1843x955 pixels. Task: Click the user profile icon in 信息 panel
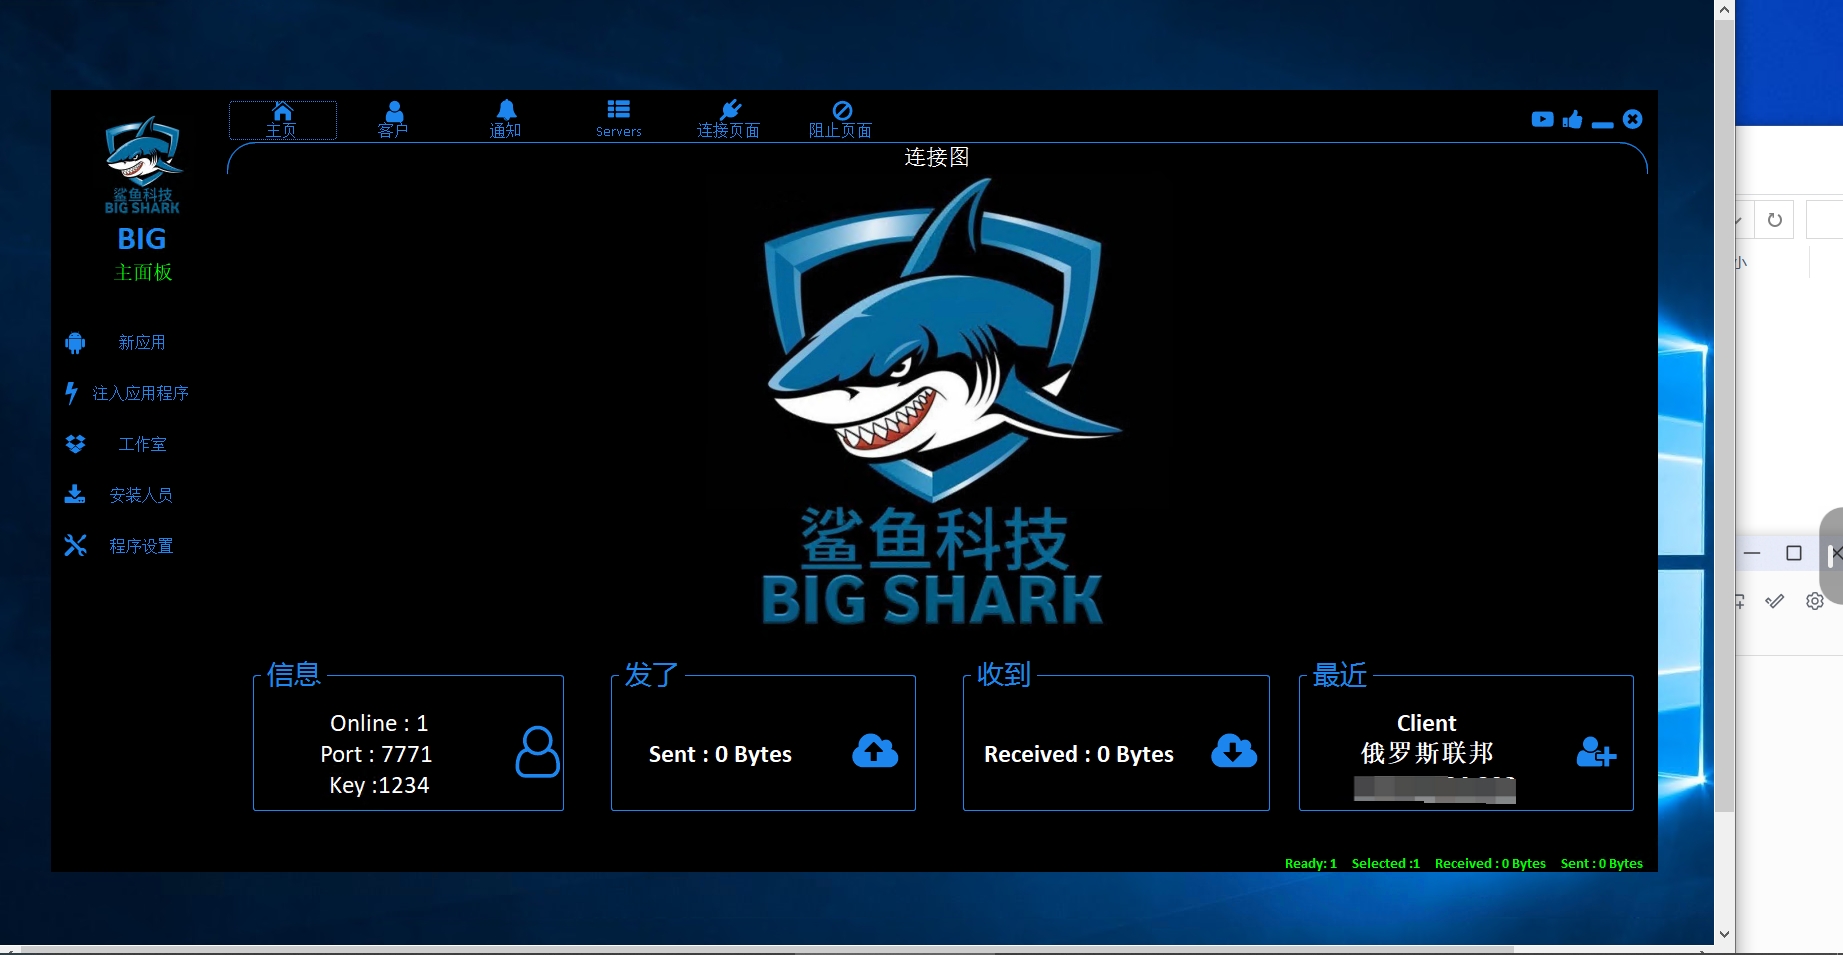pyautogui.click(x=537, y=752)
